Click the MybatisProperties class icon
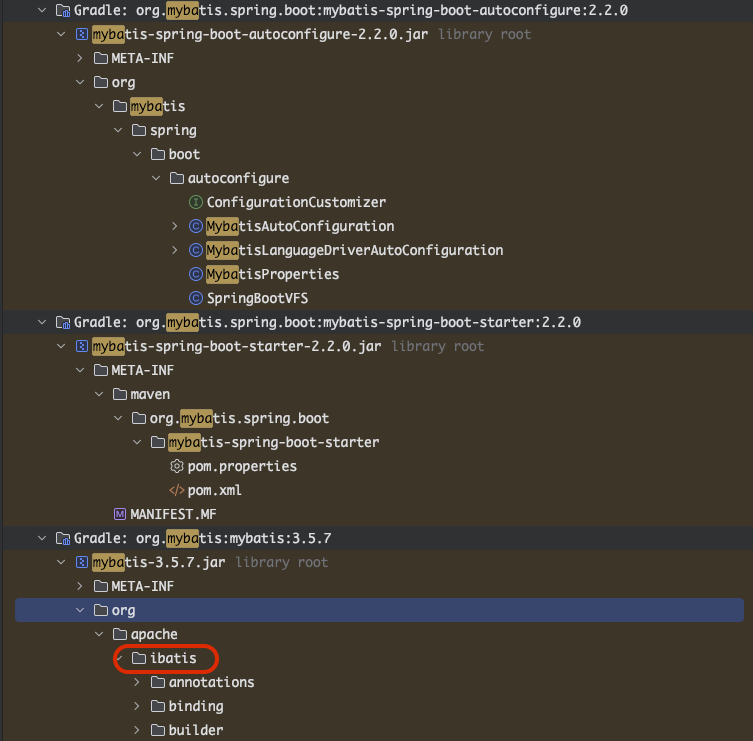Viewport: 753px width, 741px height. pyautogui.click(x=195, y=274)
